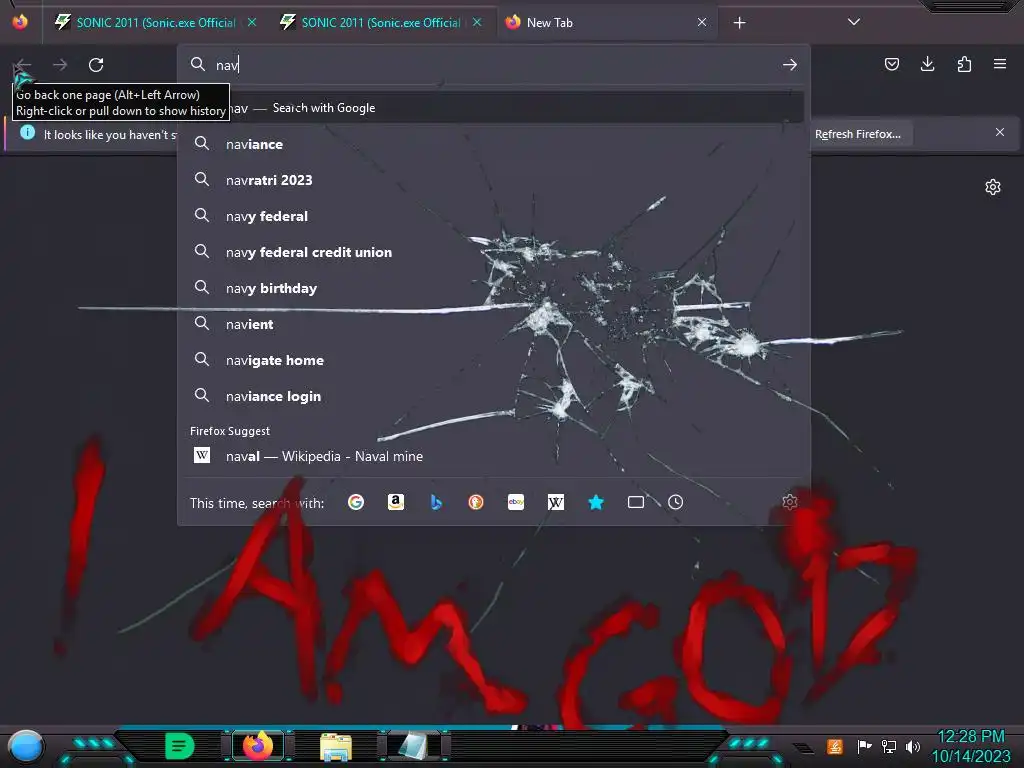Open search settings gear in dropdown
The width and height of the screenshot is (1024, 768).
(790, 502)
